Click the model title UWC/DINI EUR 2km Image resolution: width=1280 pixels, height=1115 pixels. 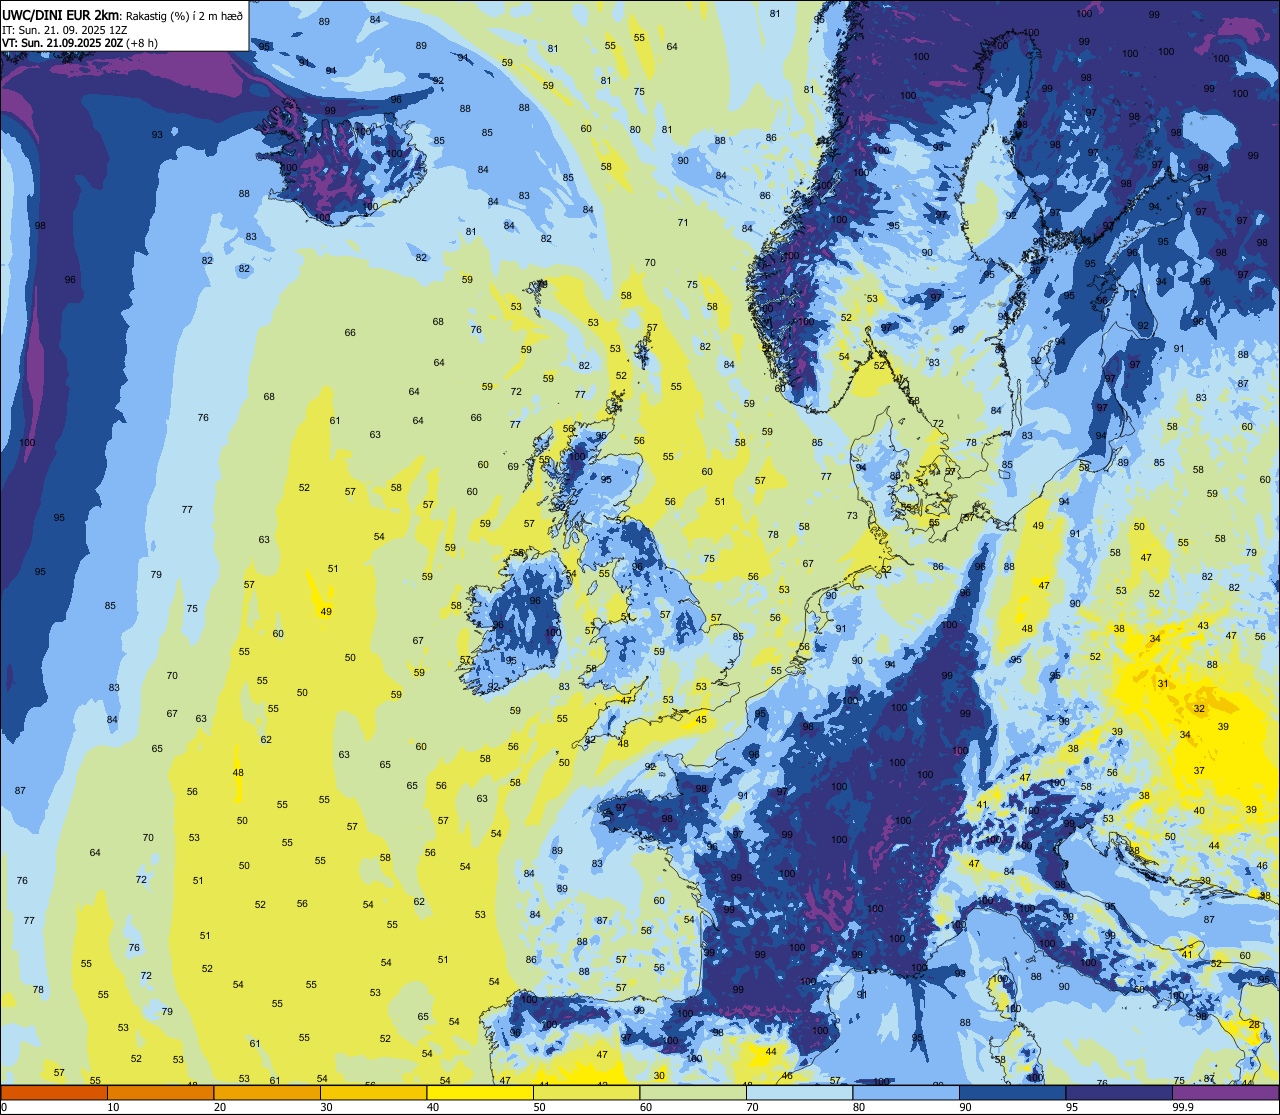62,14
